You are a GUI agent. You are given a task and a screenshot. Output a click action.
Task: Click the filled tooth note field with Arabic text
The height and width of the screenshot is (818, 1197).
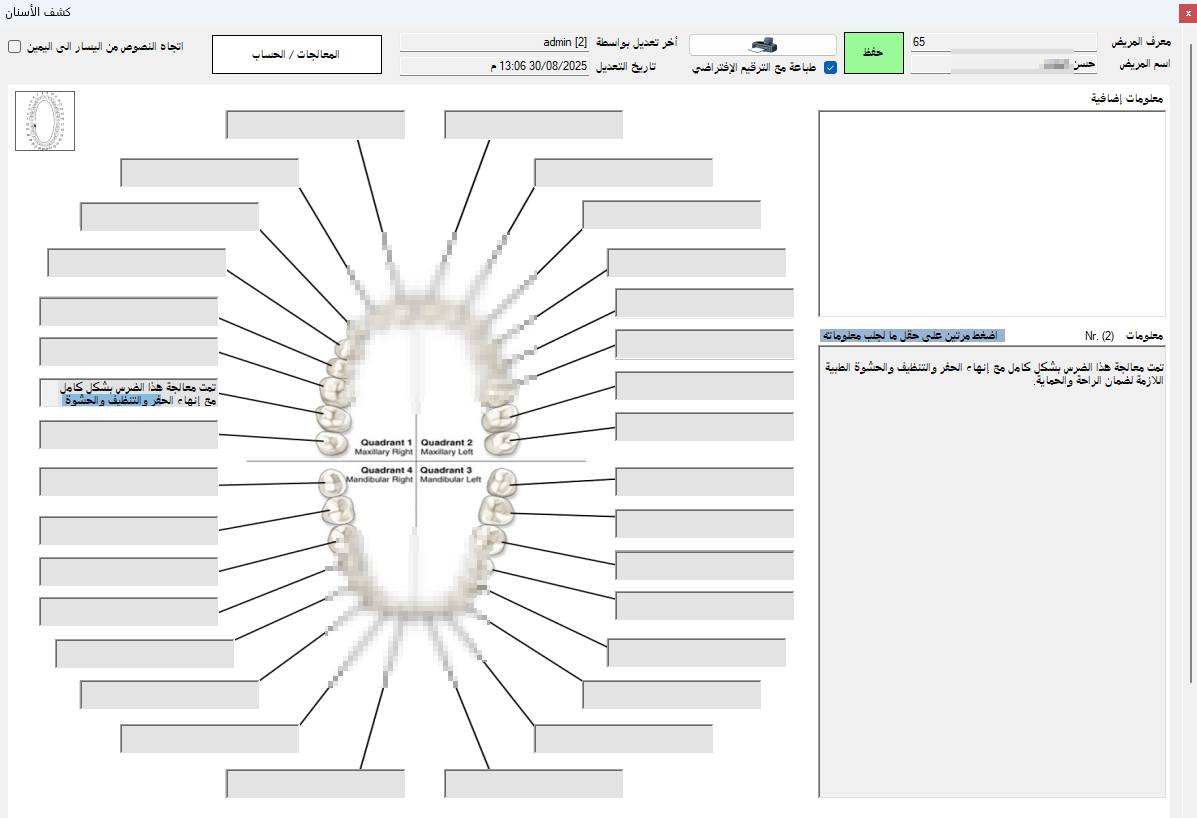(128, 393)
